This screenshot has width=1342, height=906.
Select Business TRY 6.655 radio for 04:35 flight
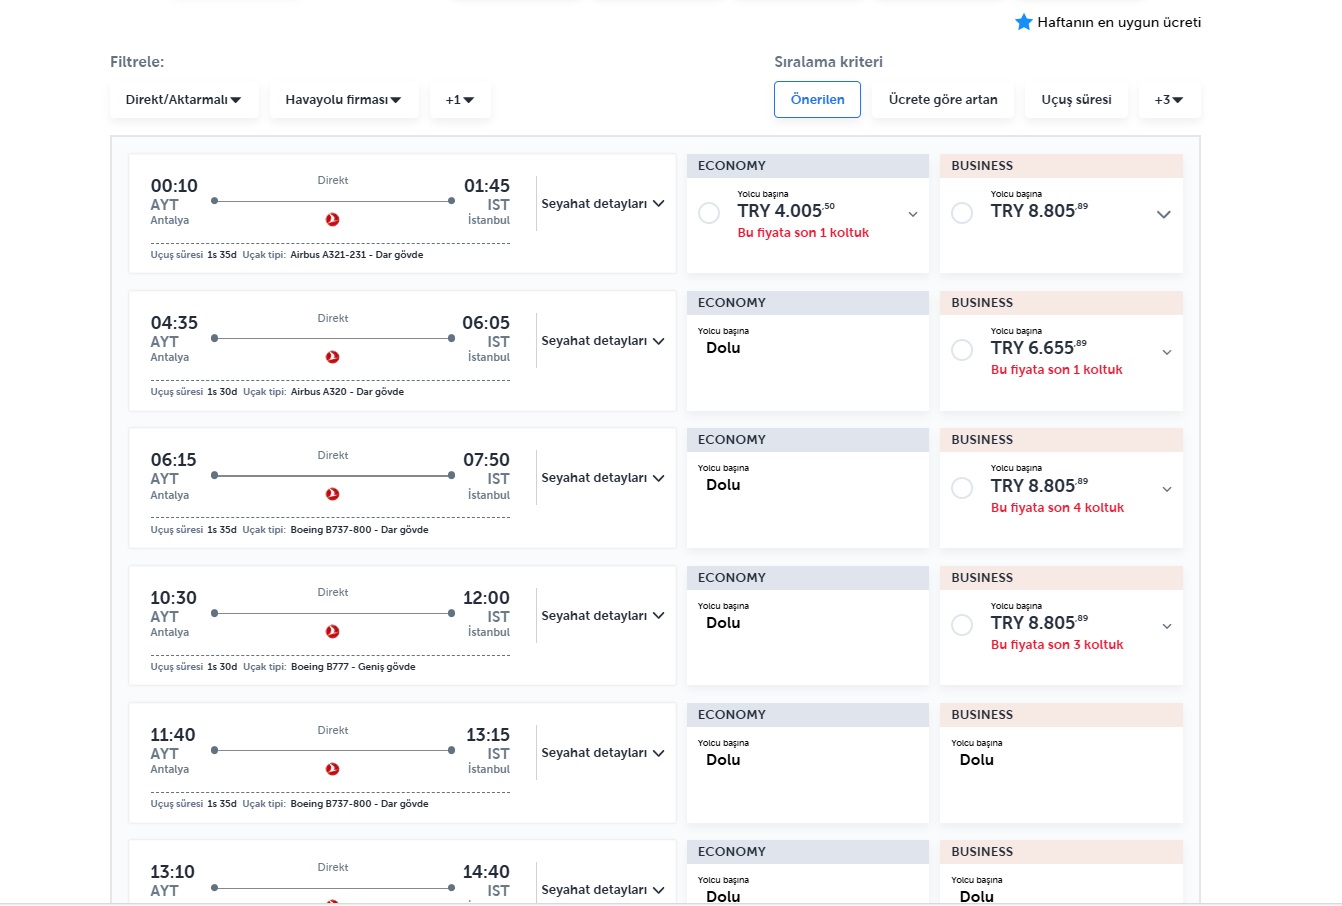point(962,350)
